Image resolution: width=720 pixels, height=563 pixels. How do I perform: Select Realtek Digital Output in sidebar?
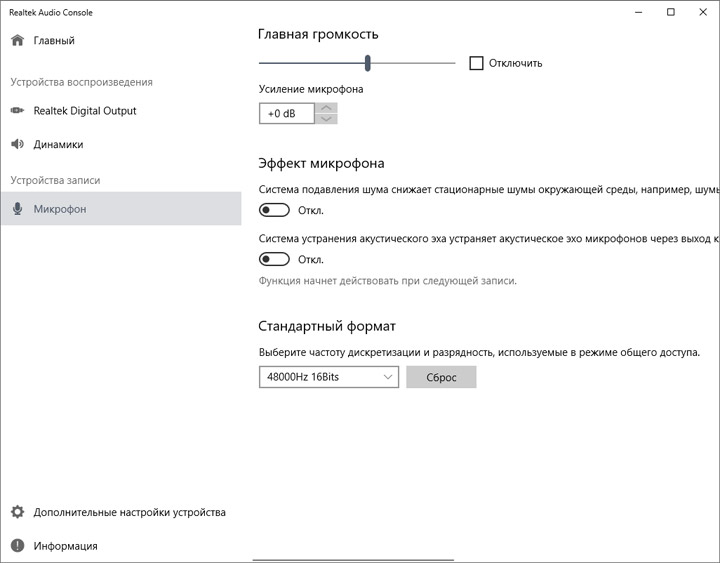(x=84, y=111)
